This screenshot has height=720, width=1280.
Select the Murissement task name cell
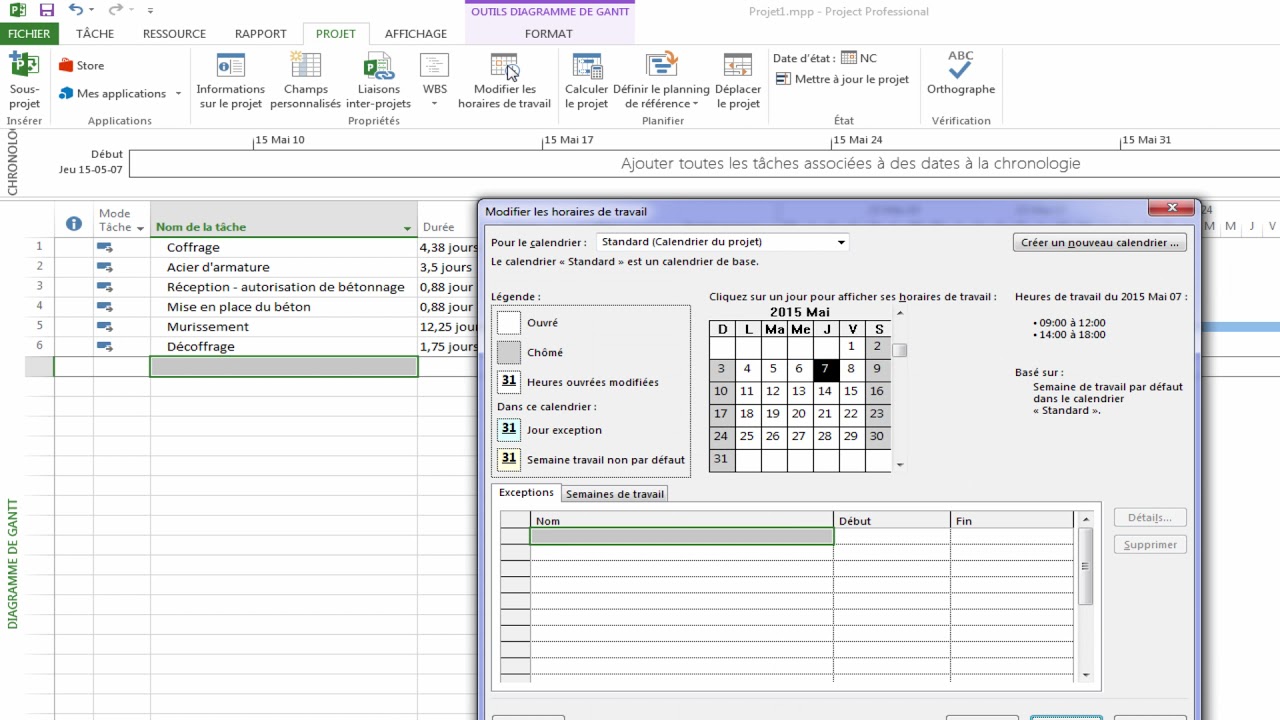[284, 327]
